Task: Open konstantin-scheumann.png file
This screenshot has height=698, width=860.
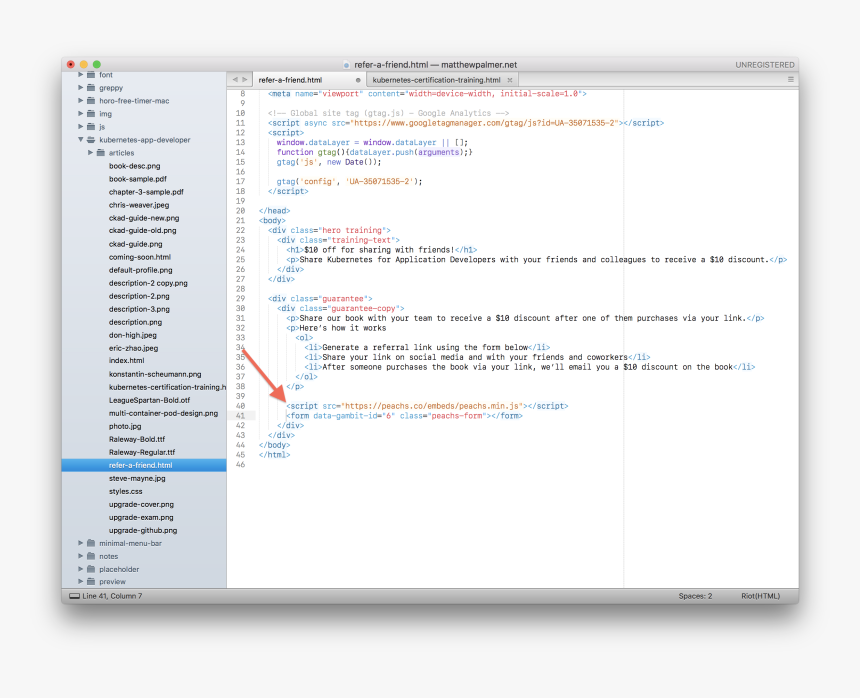Action: [x=155, y=374]
